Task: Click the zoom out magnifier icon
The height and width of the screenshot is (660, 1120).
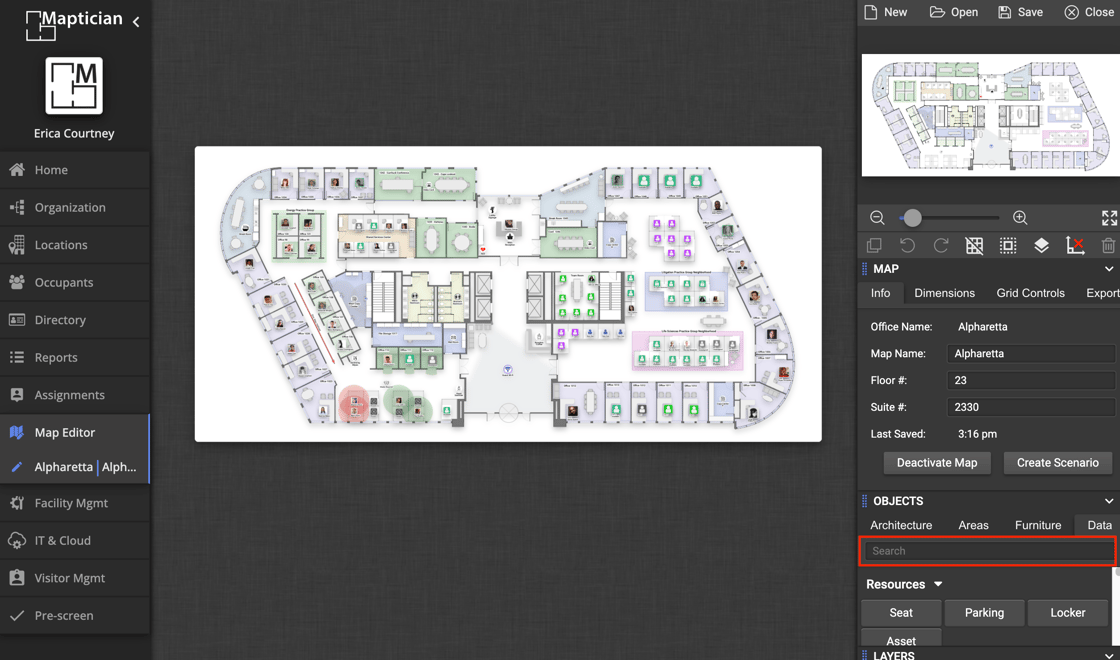Action: click(x=877, y=218)
